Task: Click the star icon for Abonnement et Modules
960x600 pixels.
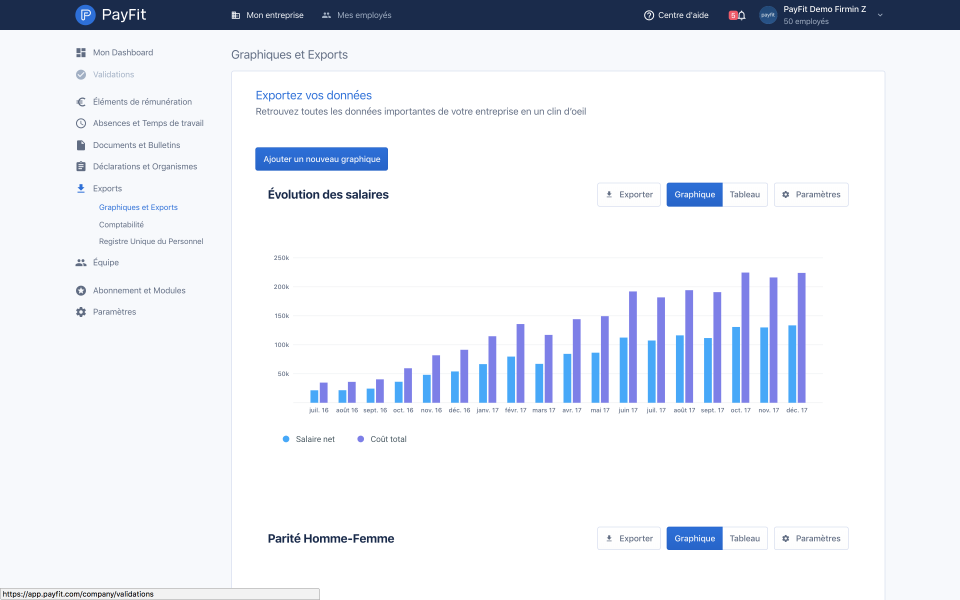Action: point(81,291)
